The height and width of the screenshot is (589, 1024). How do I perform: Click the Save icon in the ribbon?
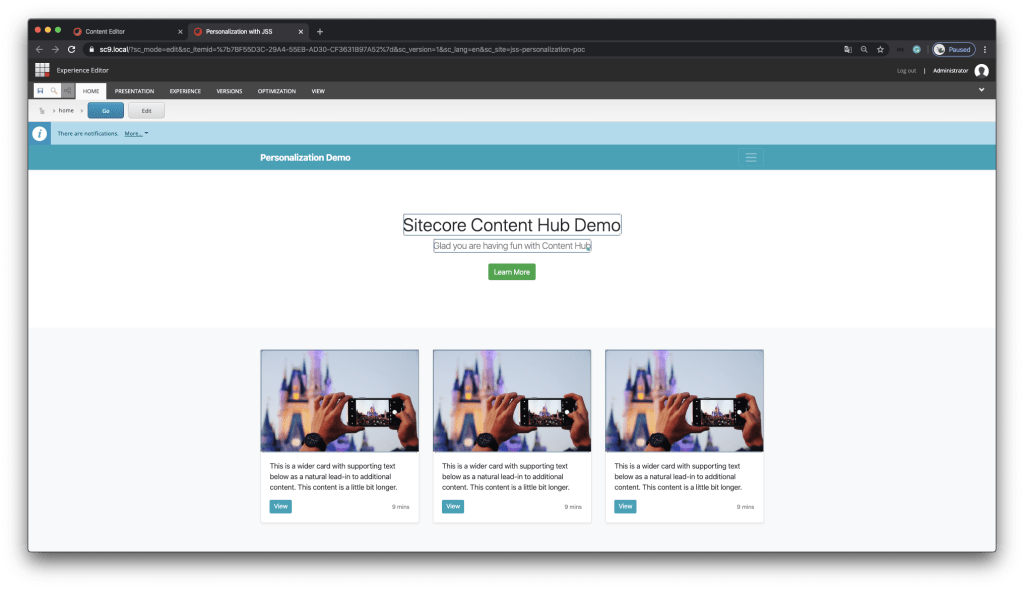(x=40, y=91)
